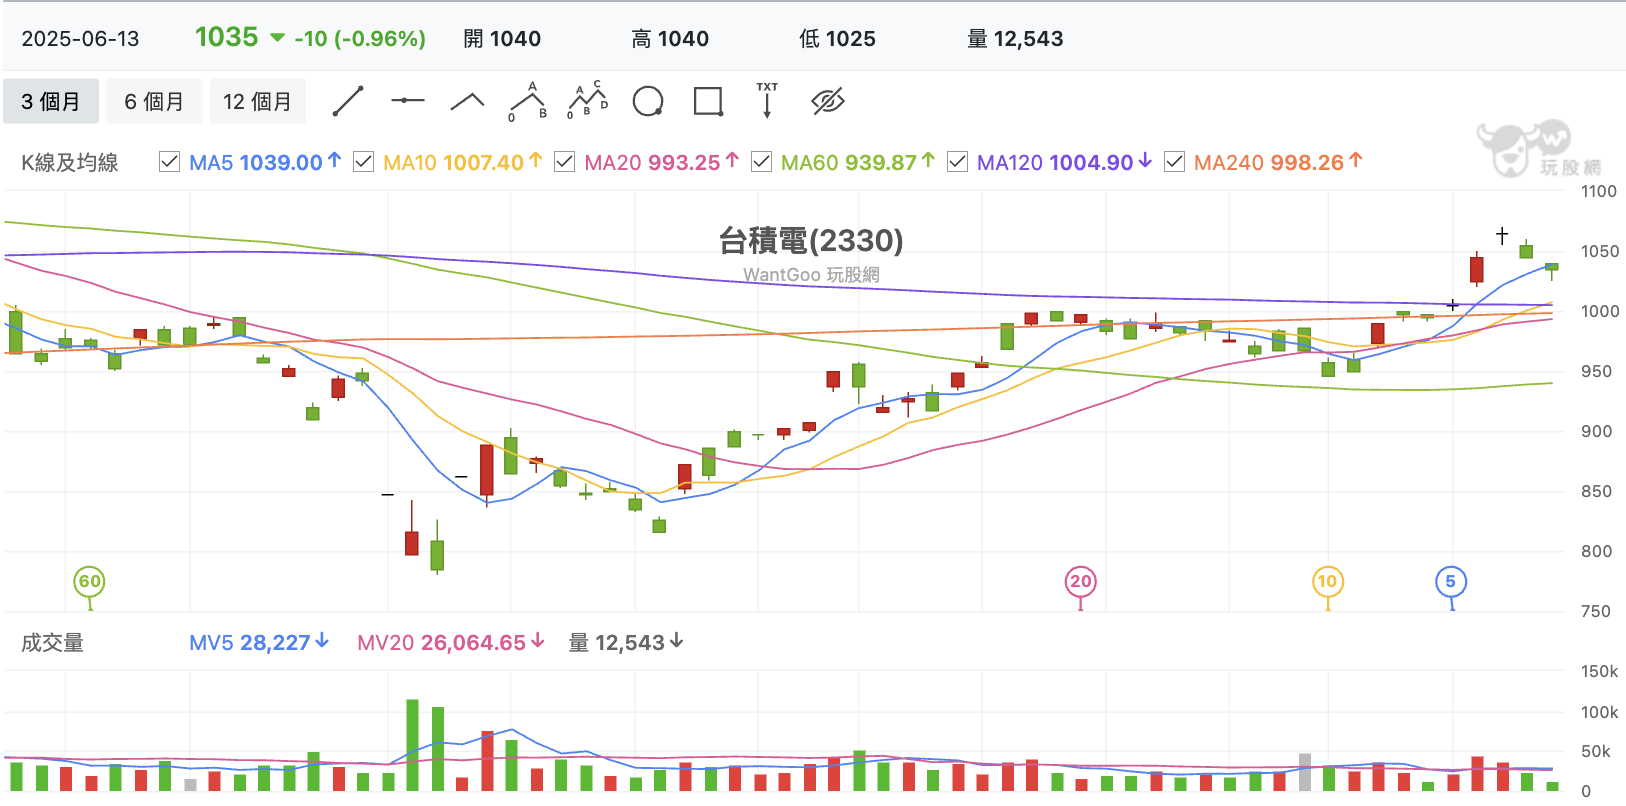1626x806 pixels.
Task: Select the rectangle drawing tool
Action: 708,101
